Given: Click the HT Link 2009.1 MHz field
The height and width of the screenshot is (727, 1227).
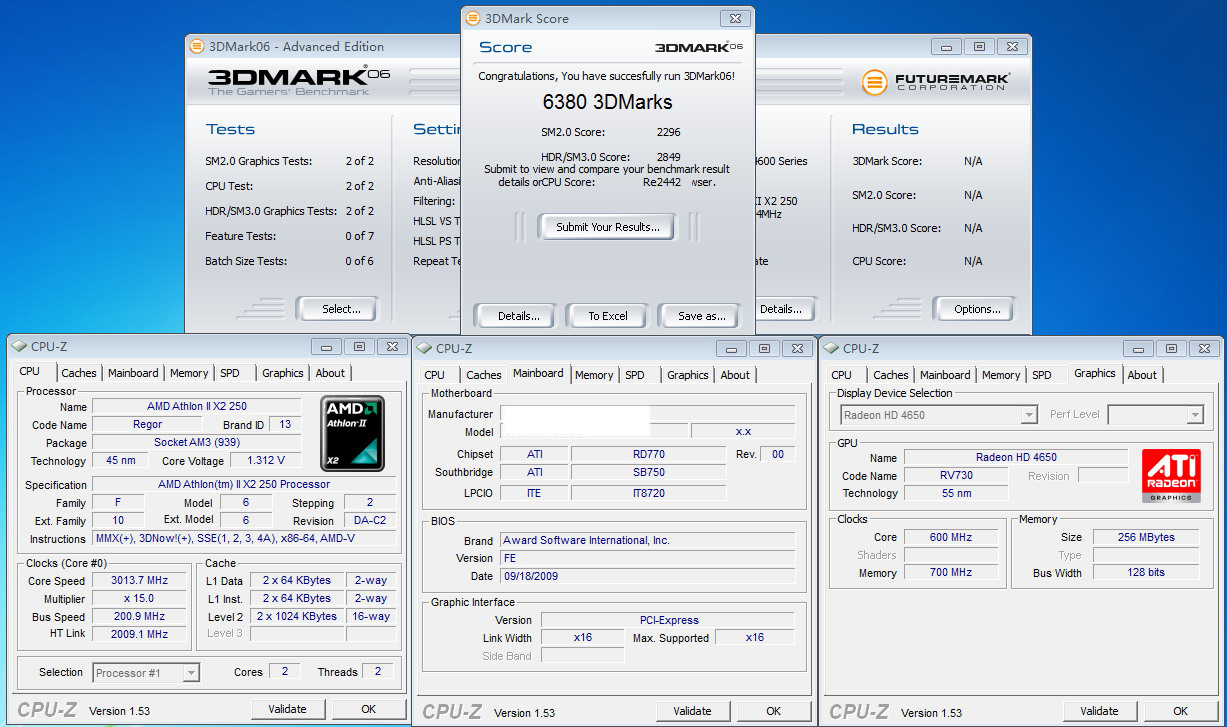Looking at the screenshot, I should (x=139, y=634).
